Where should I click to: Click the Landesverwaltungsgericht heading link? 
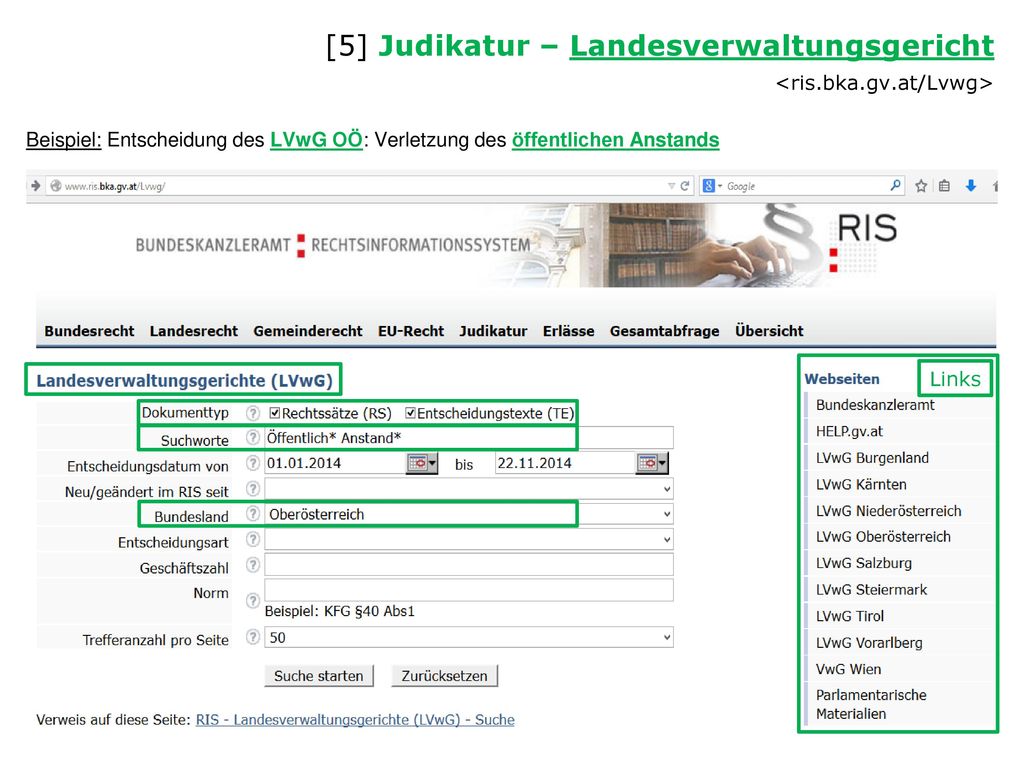(x=782, y=46)
